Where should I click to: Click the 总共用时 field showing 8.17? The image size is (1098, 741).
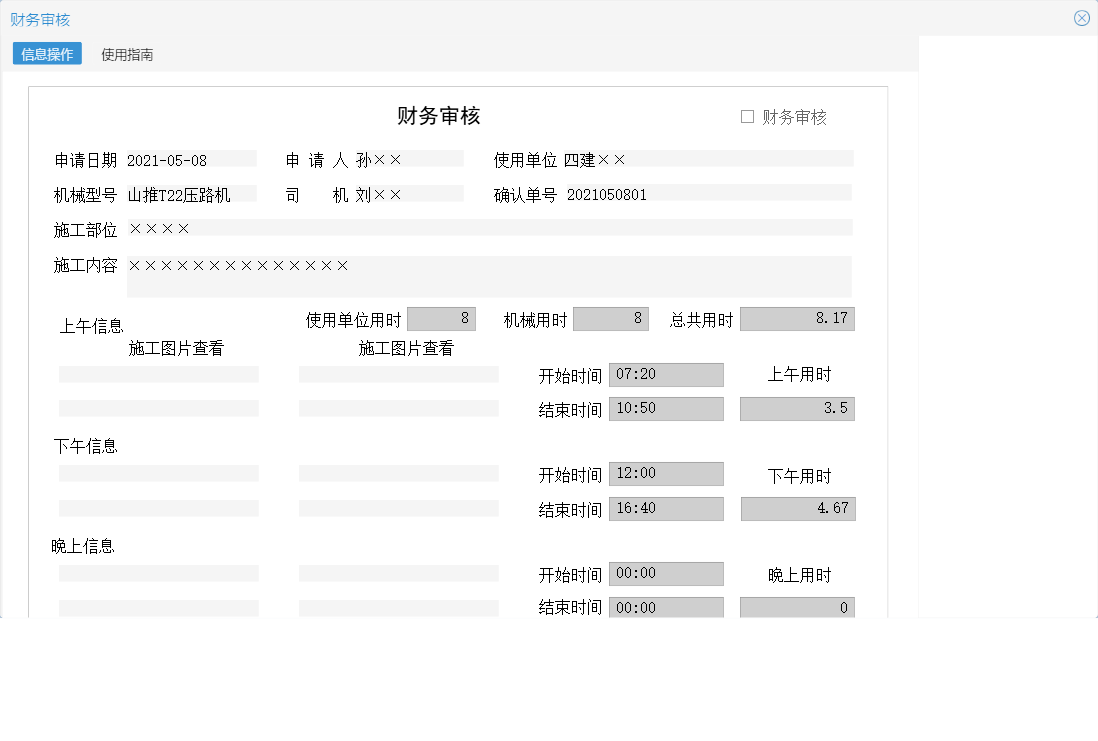[x=797, y=318]
